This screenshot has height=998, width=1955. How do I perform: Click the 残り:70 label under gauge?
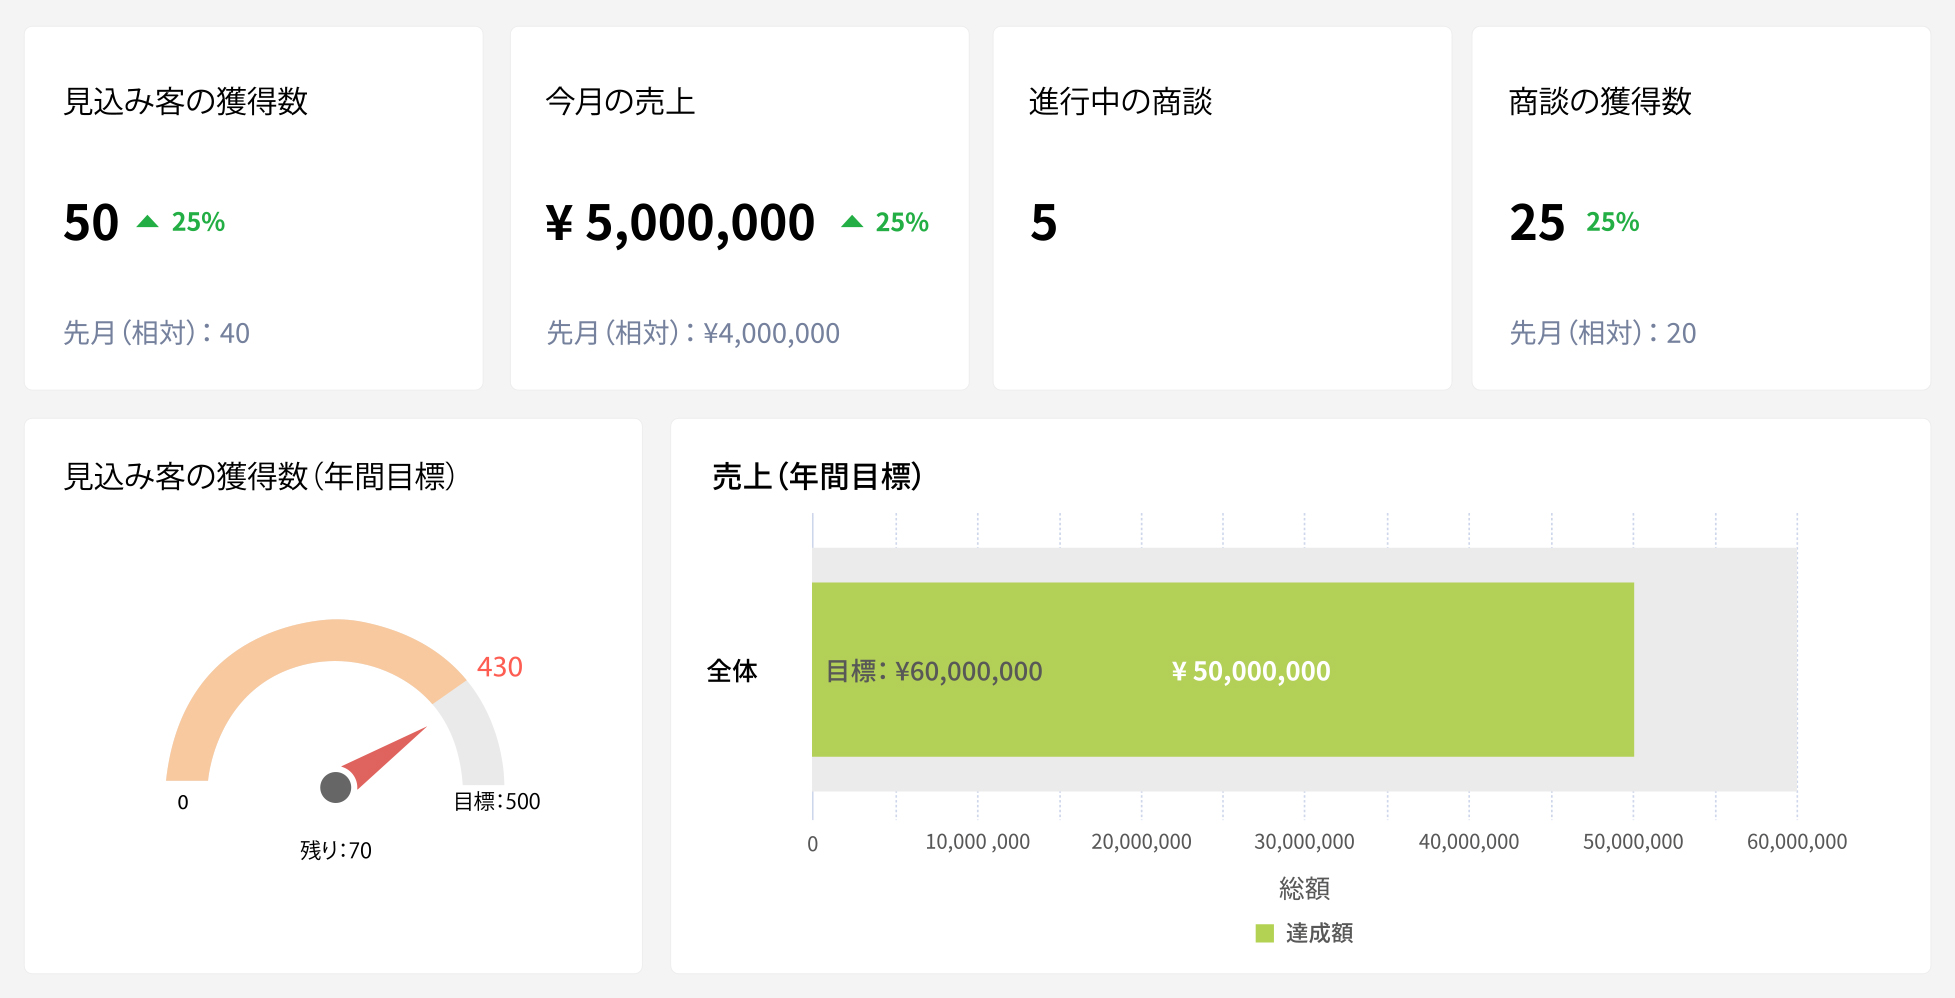[x=336, y=850]
